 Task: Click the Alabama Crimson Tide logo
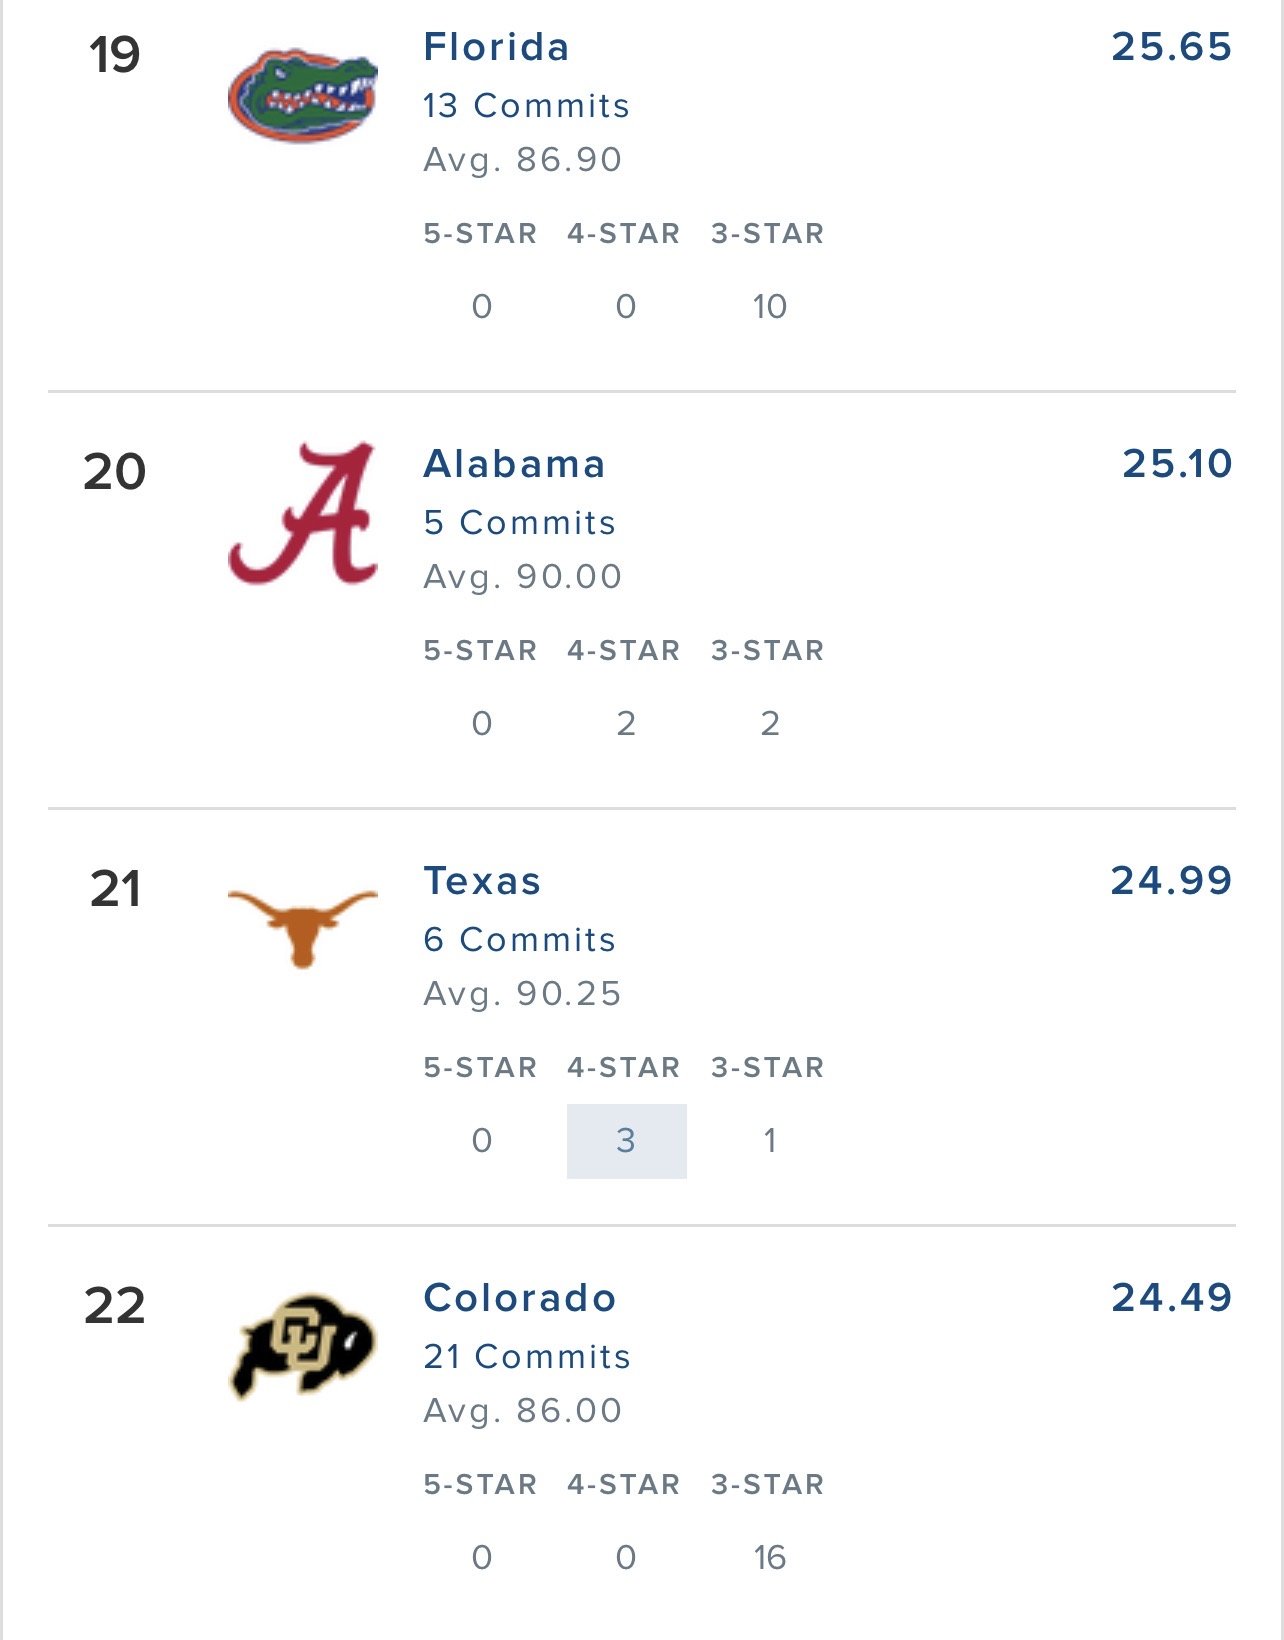[x=303, y=513]
